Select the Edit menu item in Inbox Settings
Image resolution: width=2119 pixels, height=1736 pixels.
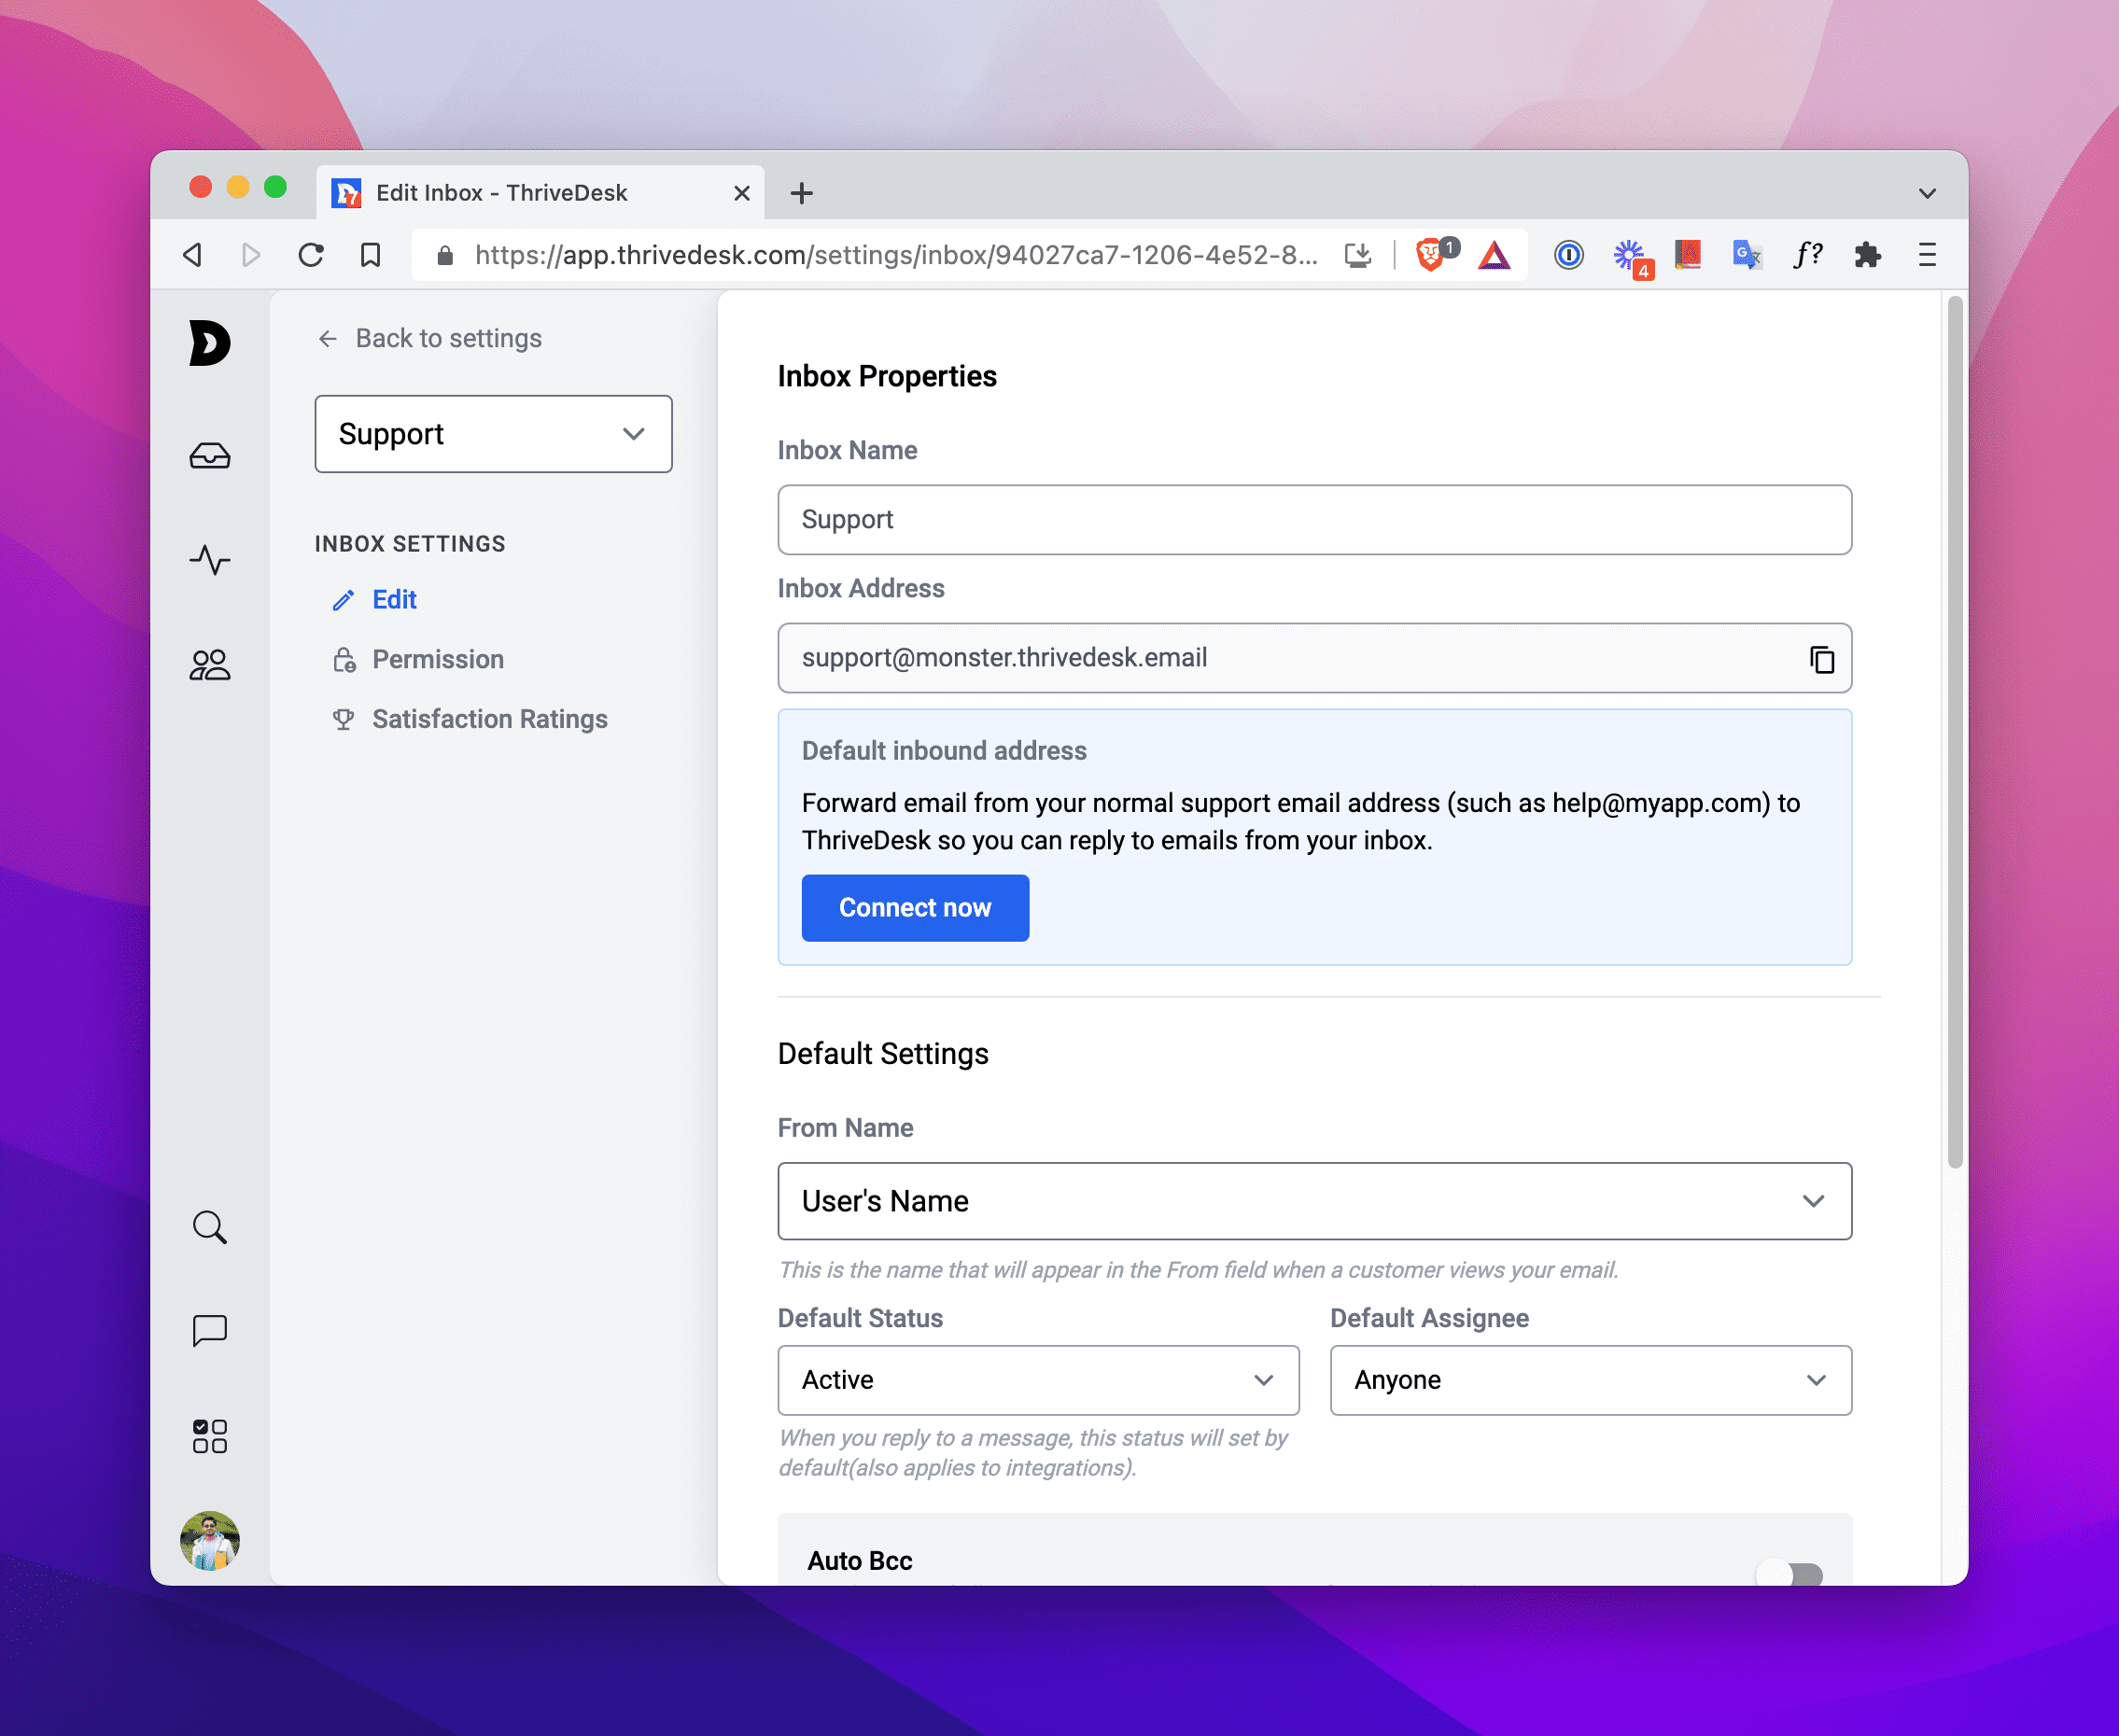click(394, 600)
